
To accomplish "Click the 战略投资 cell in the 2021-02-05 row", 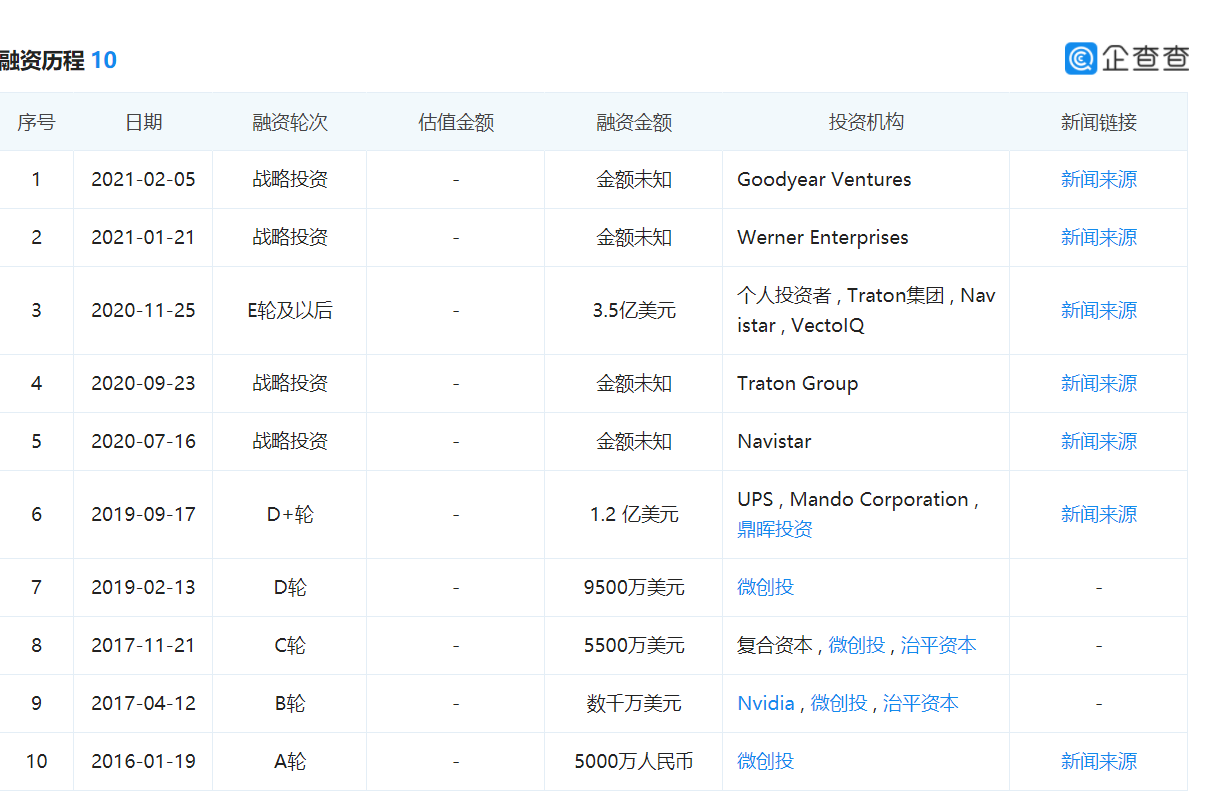I will pyautogui.click(x=290, y=180).
